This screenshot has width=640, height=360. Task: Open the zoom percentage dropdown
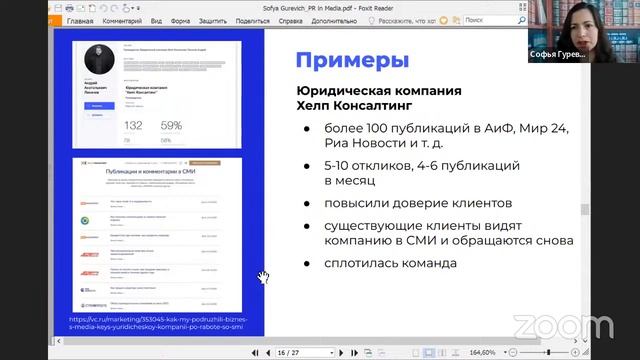[505, 353]
